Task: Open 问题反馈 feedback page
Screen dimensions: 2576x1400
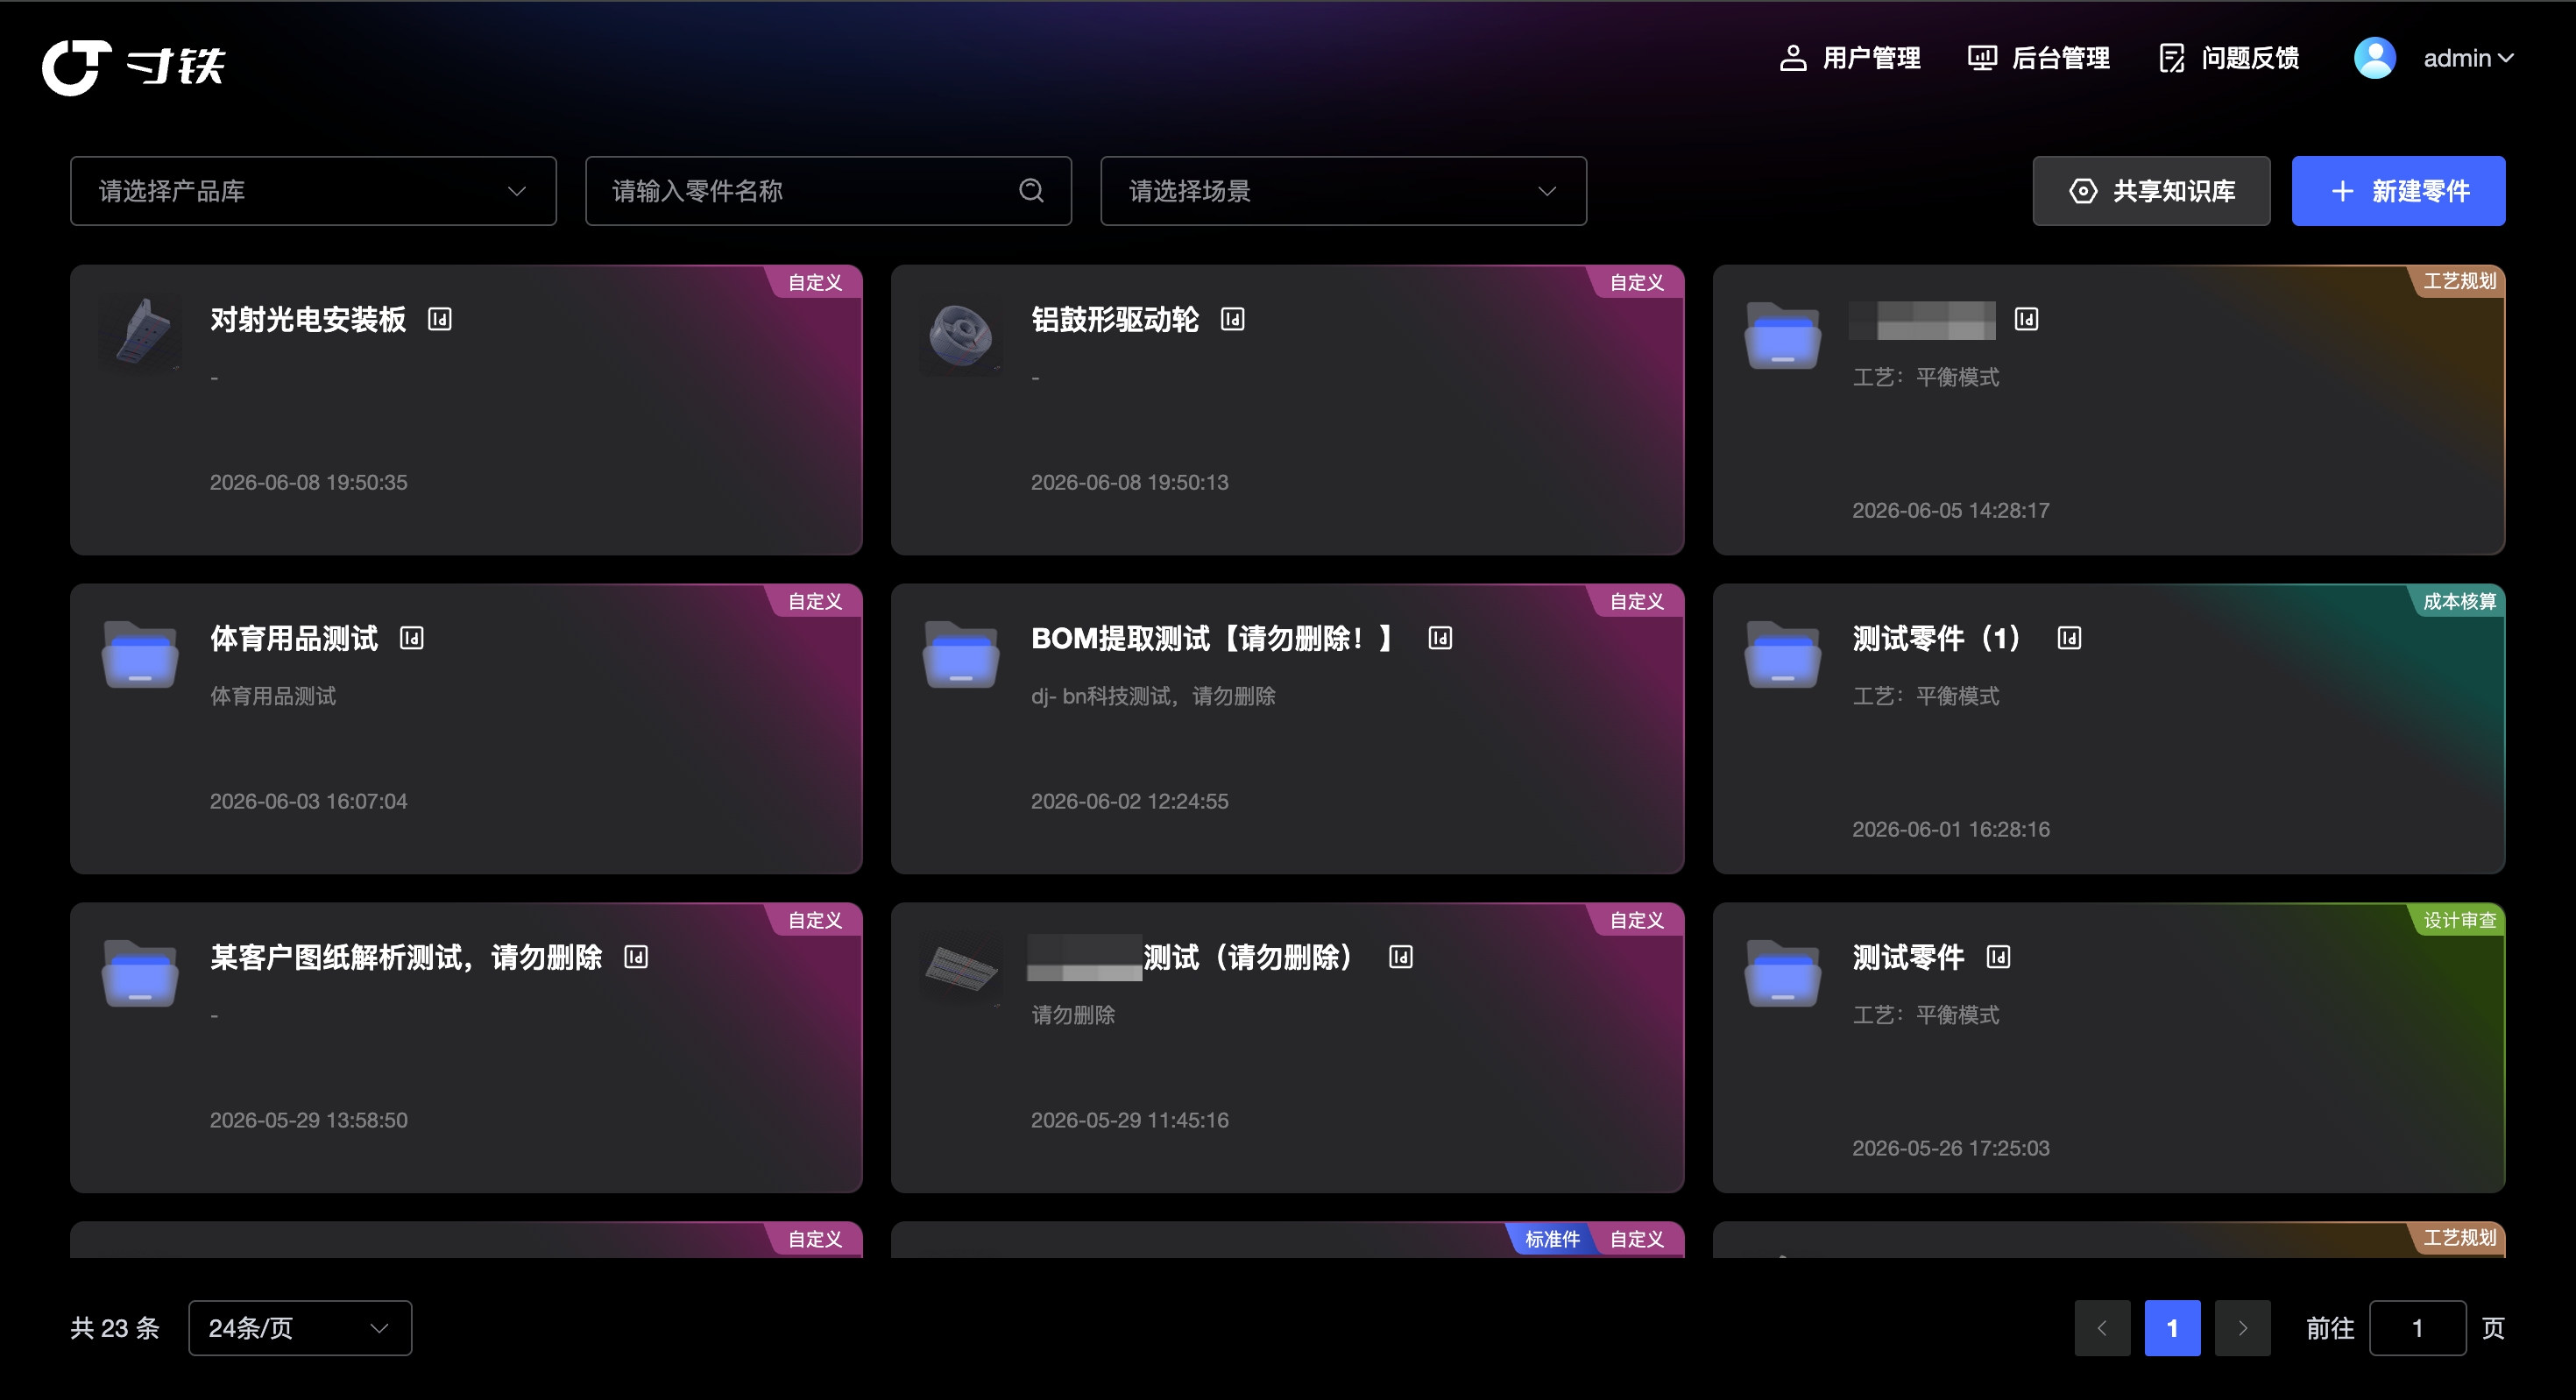Action: [x=2228, y=58]
